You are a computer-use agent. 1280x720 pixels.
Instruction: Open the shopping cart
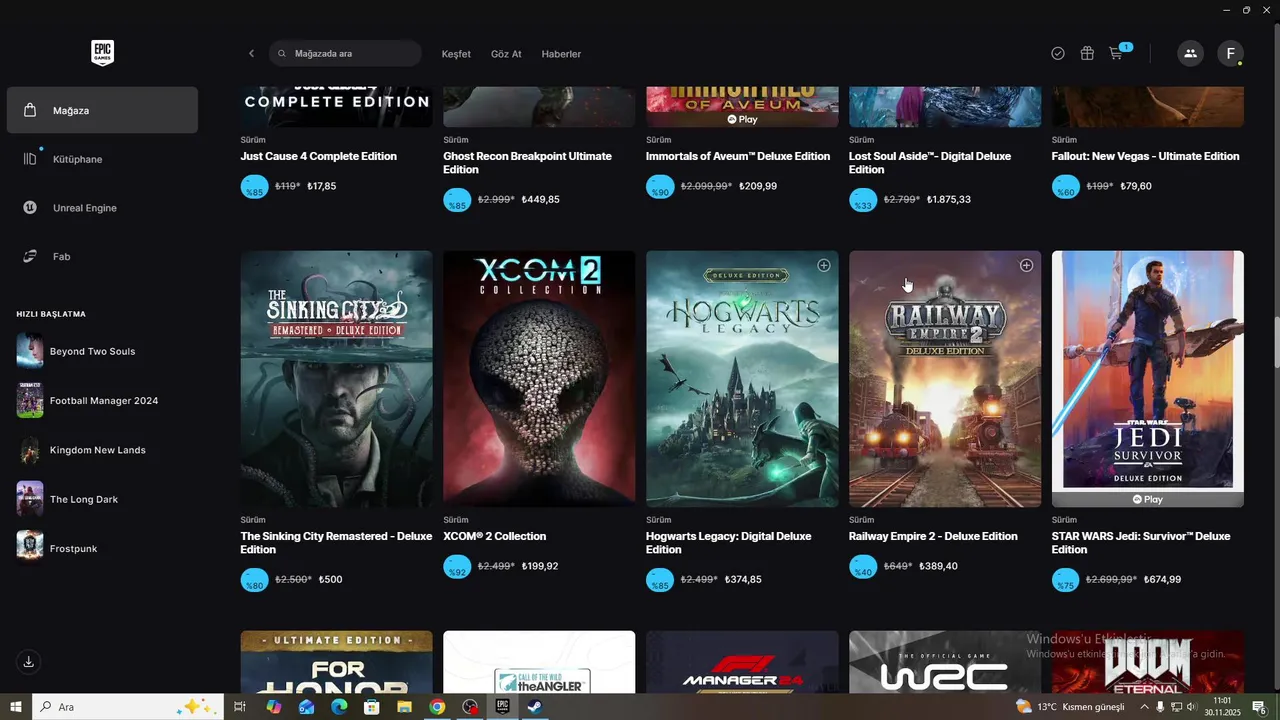pyautogui.click(x=1117, y=53)
